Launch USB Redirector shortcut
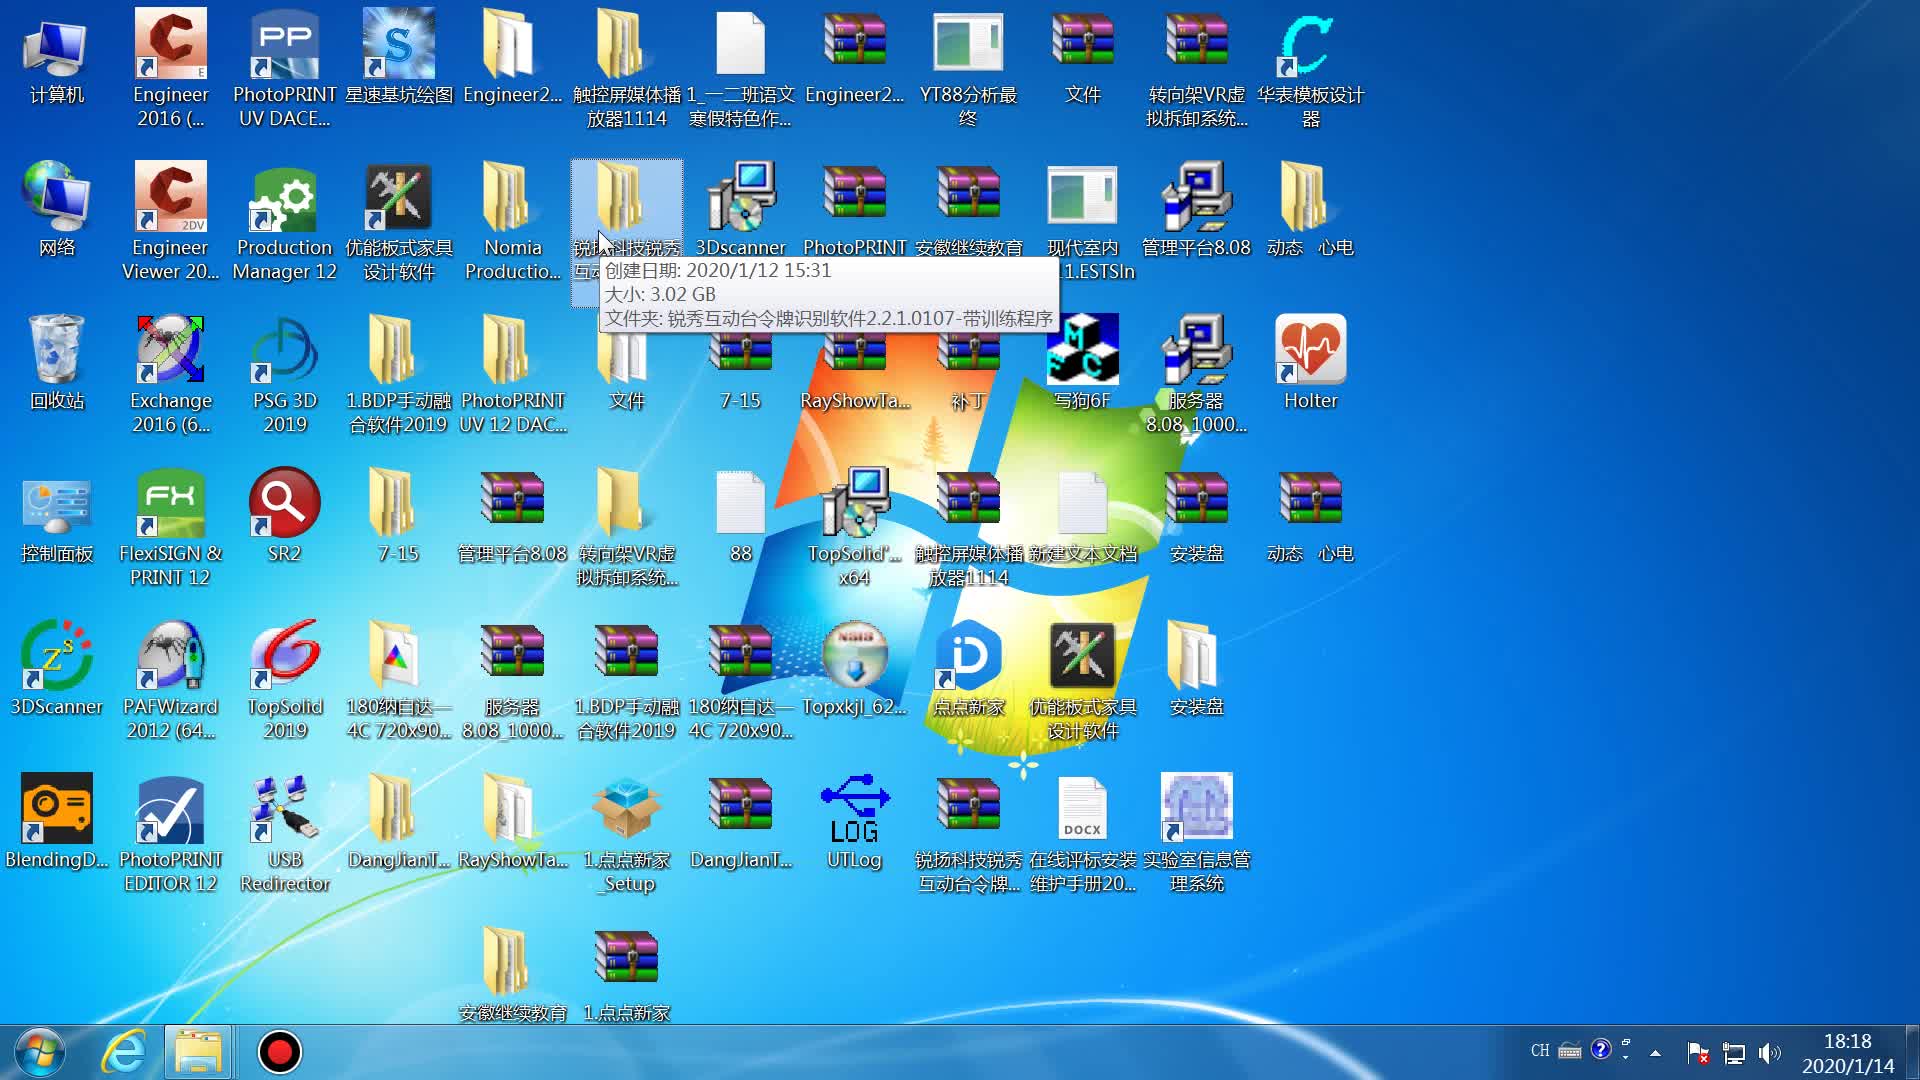 284,833
